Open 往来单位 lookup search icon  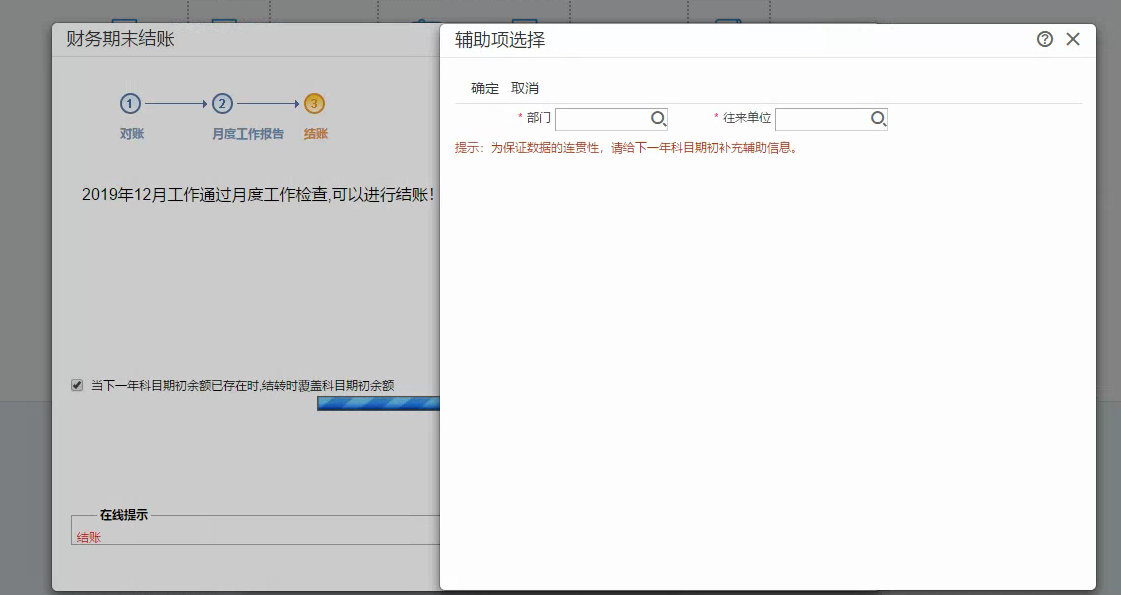click(879, 119)
